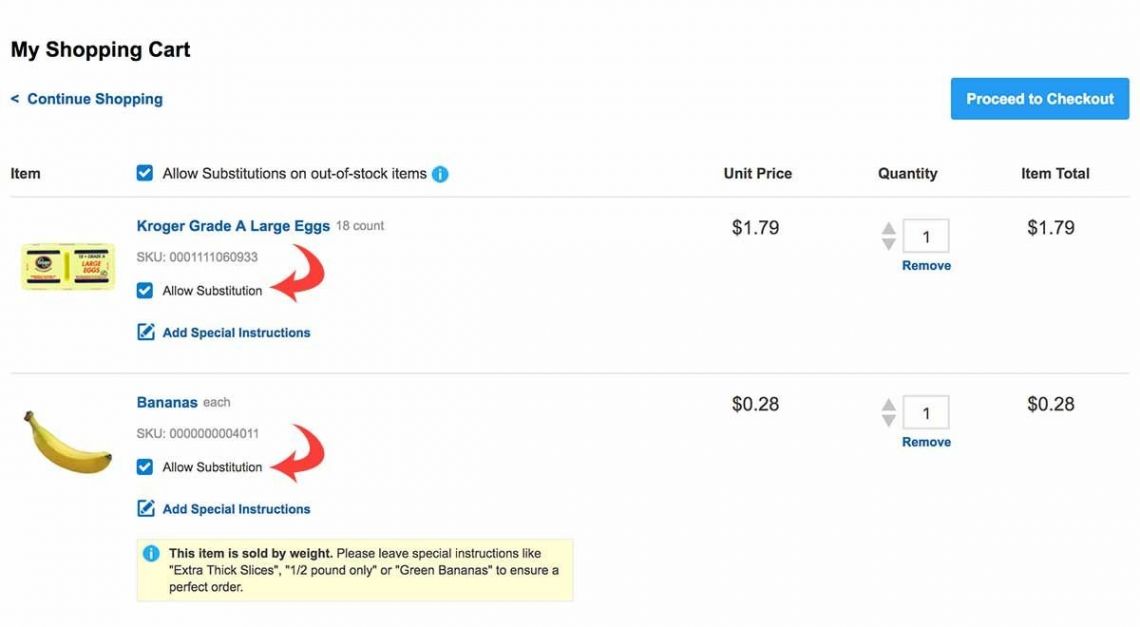Click the banana product thumbnail
Image resolution: width=1140 pixels, height=627 pixels.
[66, 440]
